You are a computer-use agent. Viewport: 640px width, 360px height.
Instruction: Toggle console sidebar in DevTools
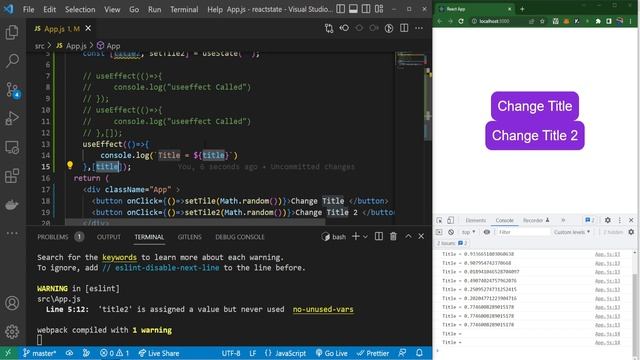pyautogui.click(x=439, y=232)
